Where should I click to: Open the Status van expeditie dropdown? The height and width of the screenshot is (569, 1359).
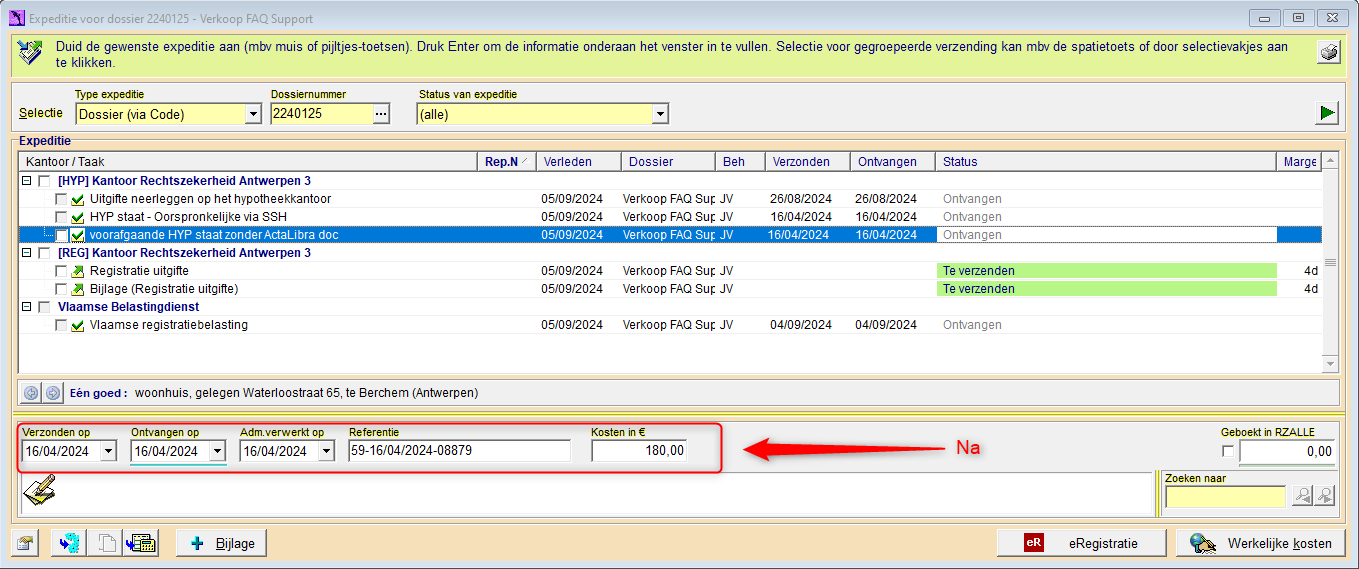[x=659, y=114]
